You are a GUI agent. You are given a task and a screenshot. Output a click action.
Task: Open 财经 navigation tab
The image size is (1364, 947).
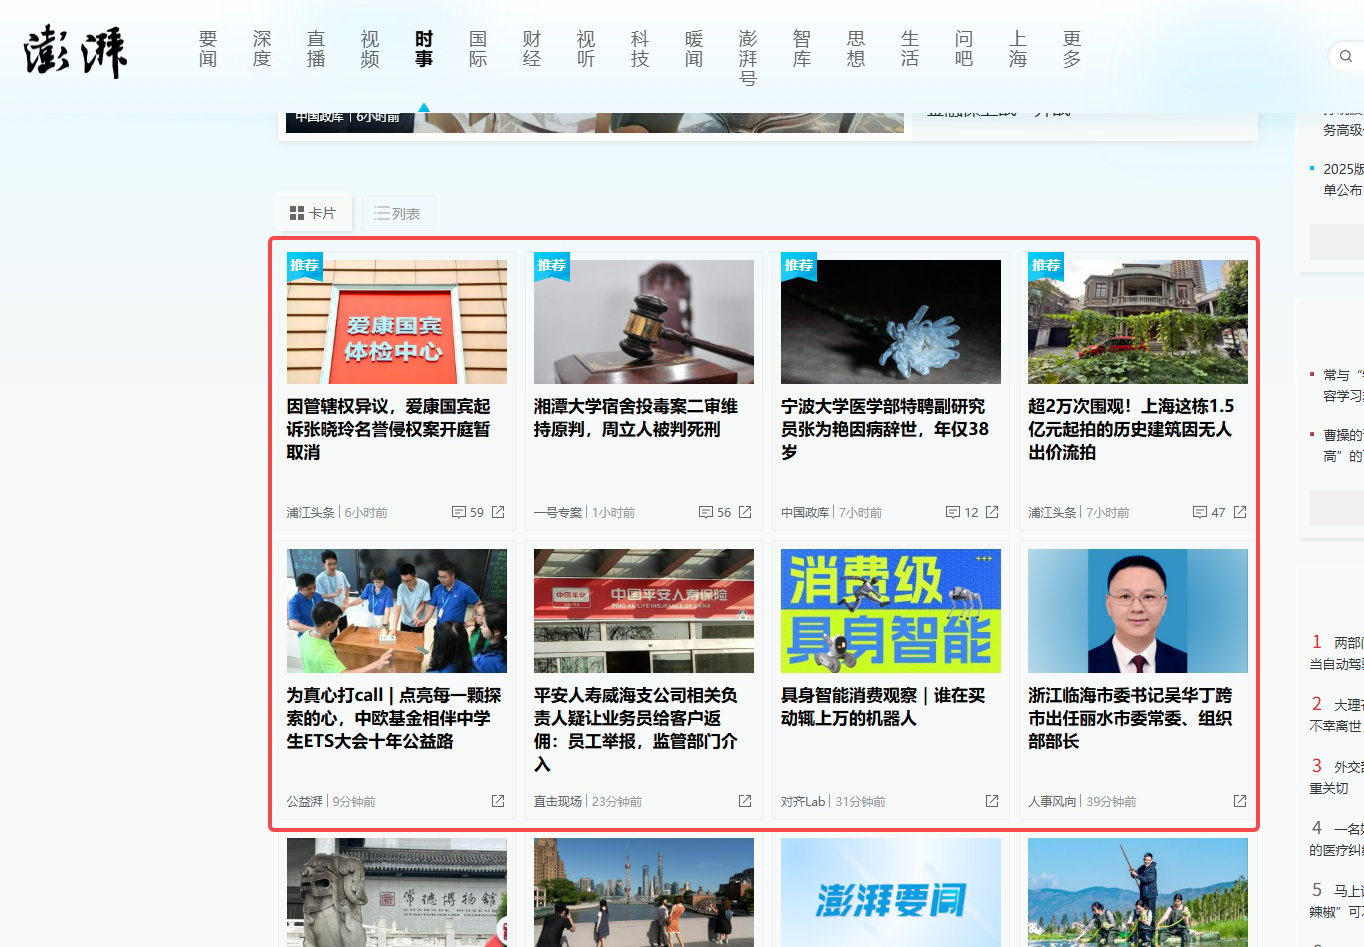[x=532, y=49]
